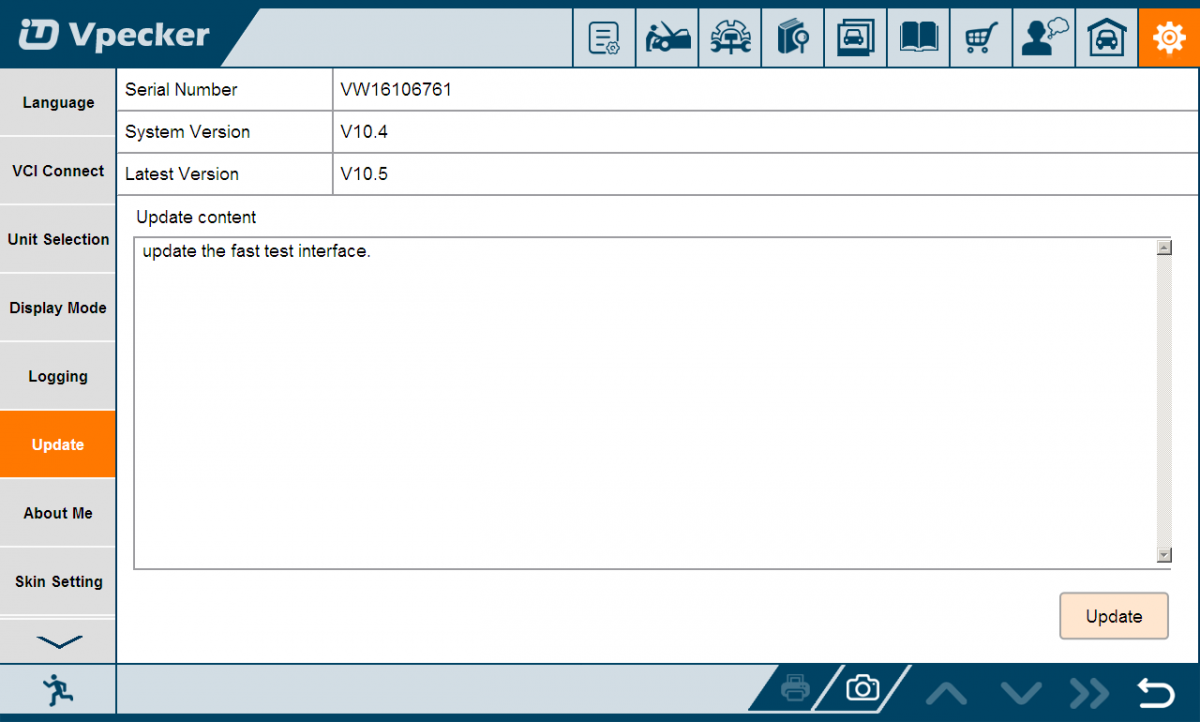This screenshot has width=1200, height=722.
Task: Click the up arrow in bottom bar
Action: pos(946,691)
